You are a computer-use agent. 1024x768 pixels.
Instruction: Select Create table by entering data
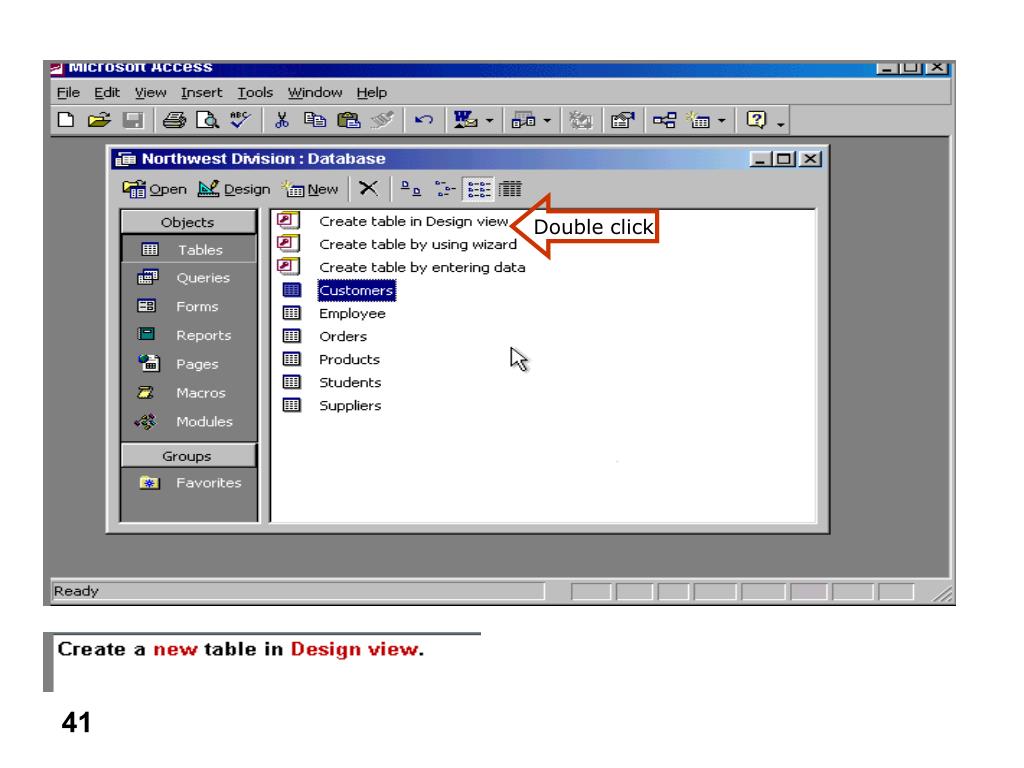pos(422,267)
